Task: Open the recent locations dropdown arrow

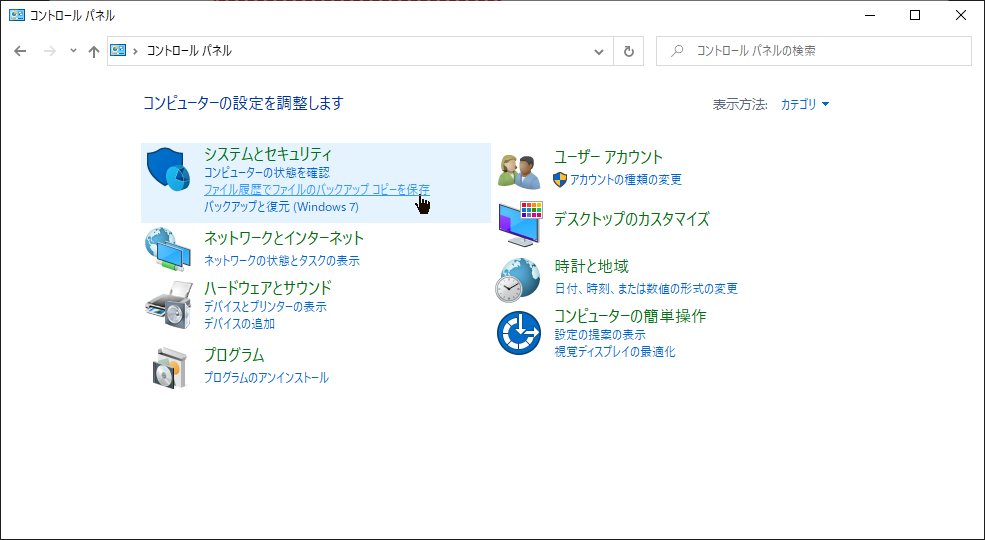Action: pos(73,51)
